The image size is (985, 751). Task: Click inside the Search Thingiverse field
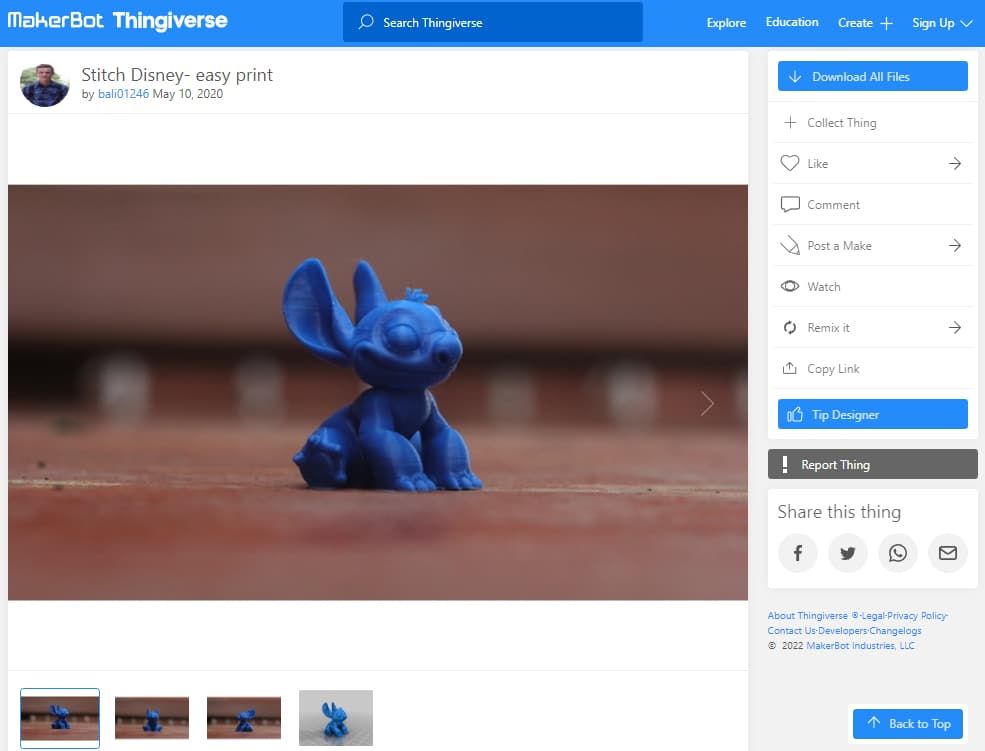(x=492, y=22)
